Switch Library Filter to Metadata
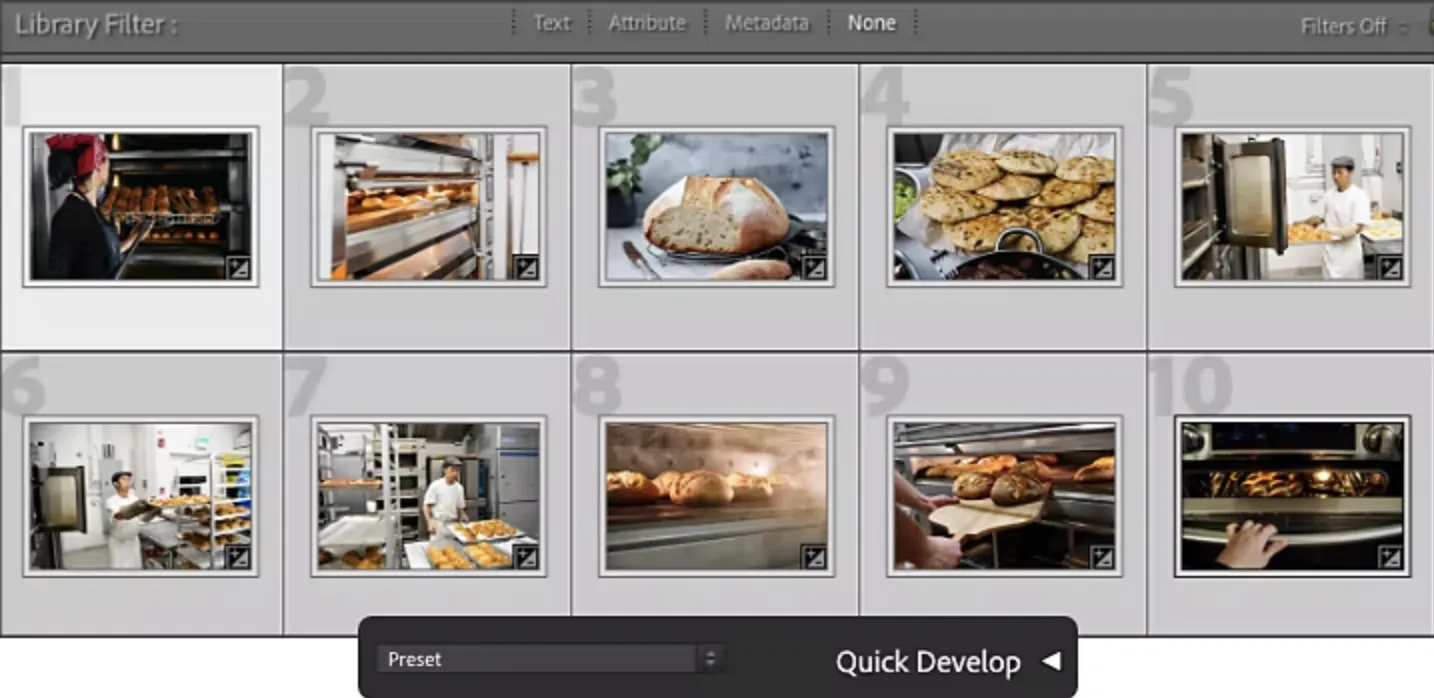Screen dimensions: 1434x698 pyautogui.click(x=766, y=23)
